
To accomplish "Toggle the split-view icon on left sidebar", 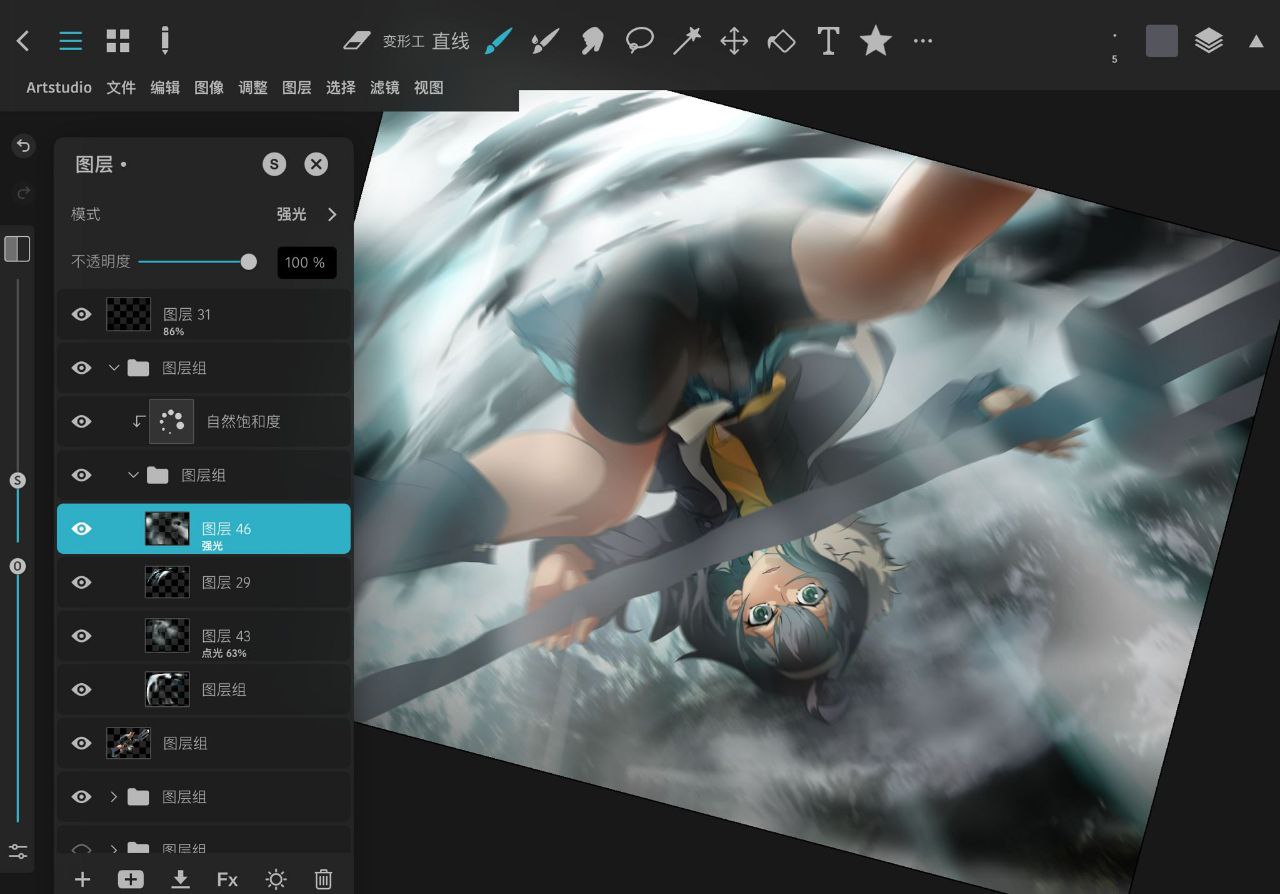I will coord(17,248).
